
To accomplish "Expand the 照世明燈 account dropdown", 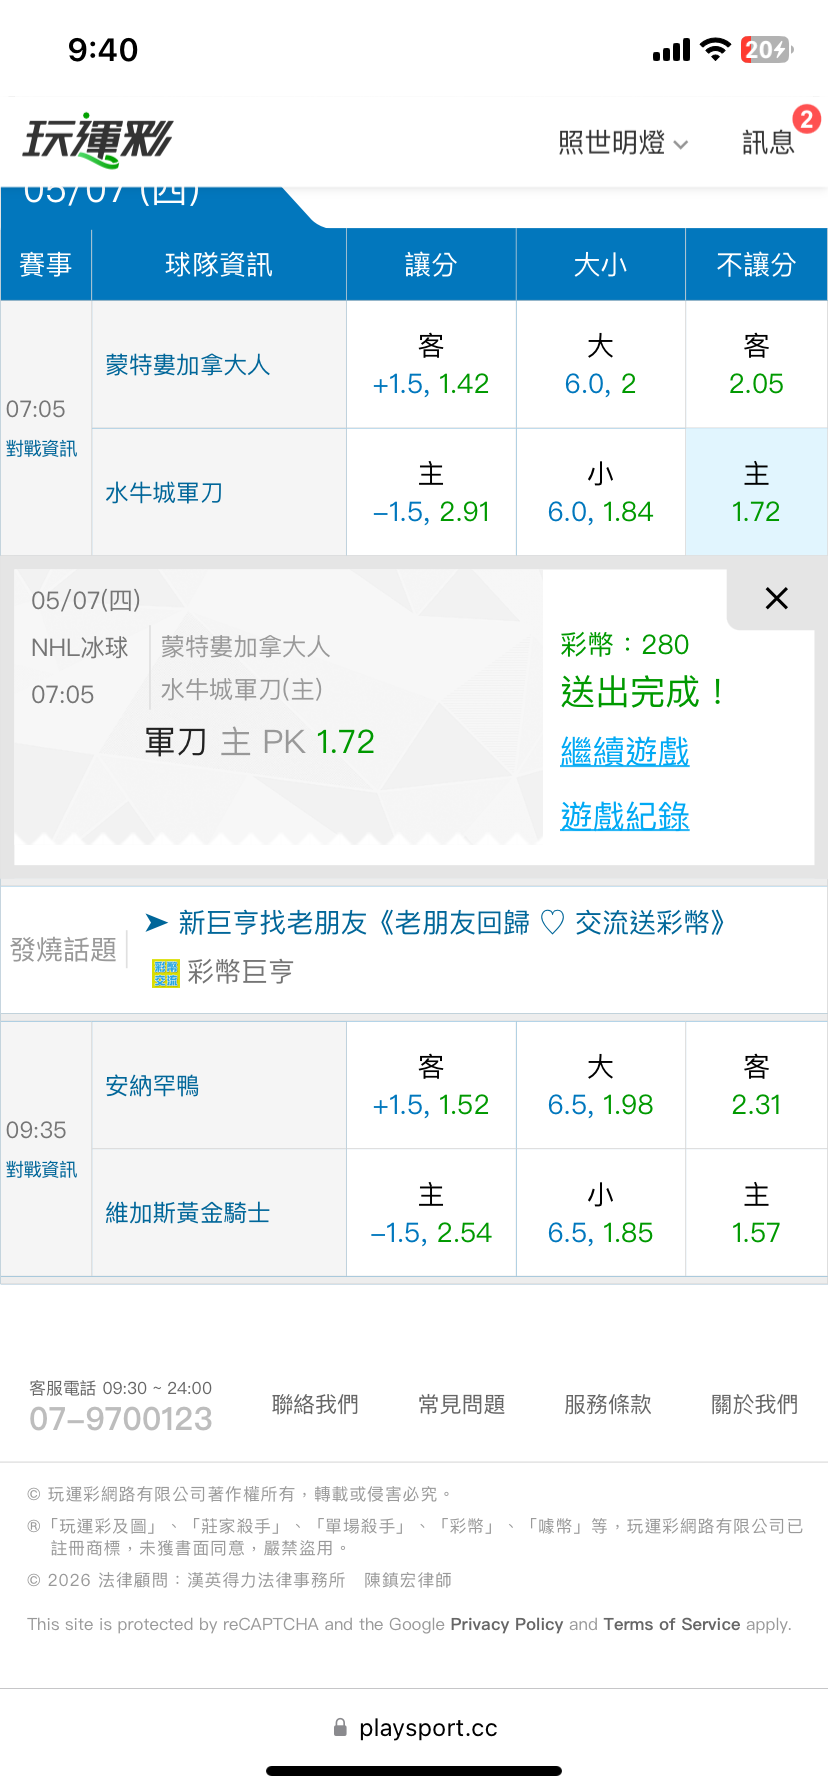I will (x=623, y=143).
